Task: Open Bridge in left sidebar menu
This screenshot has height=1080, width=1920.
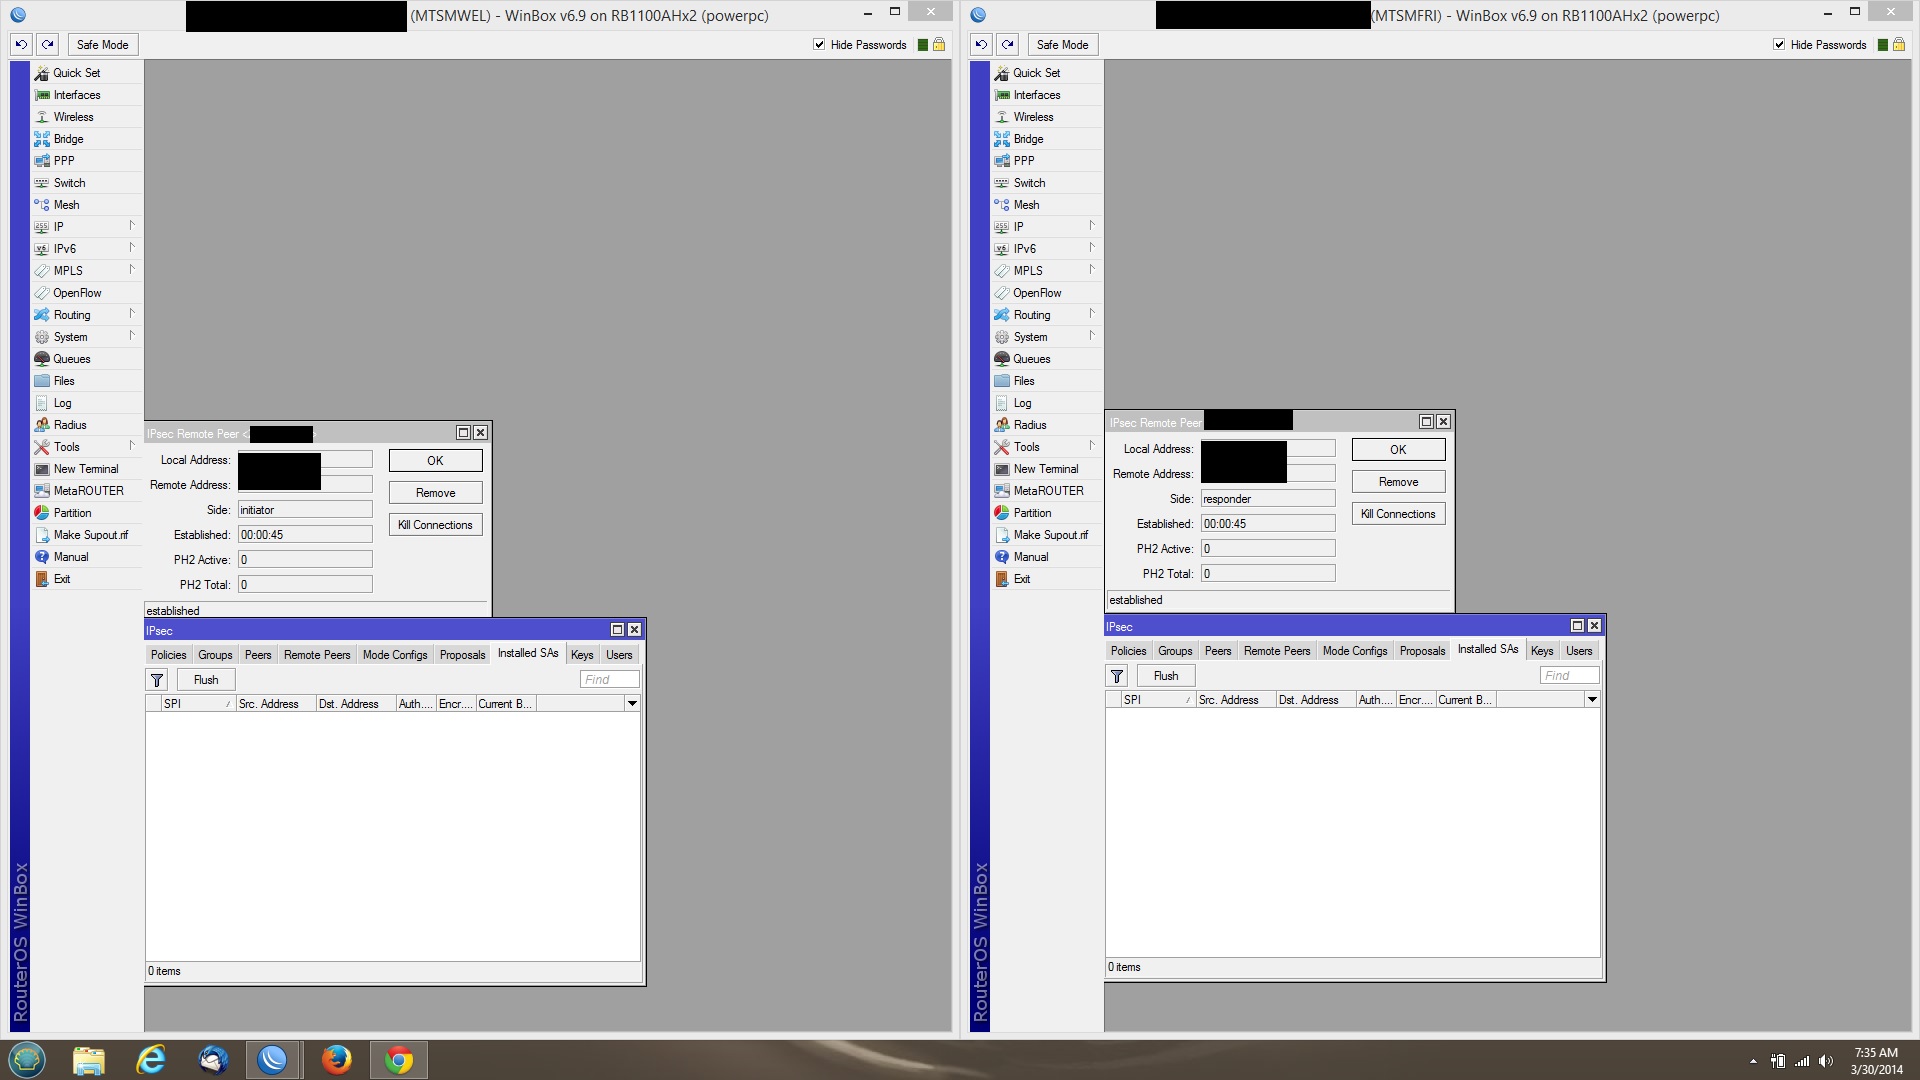Action: 68,139
